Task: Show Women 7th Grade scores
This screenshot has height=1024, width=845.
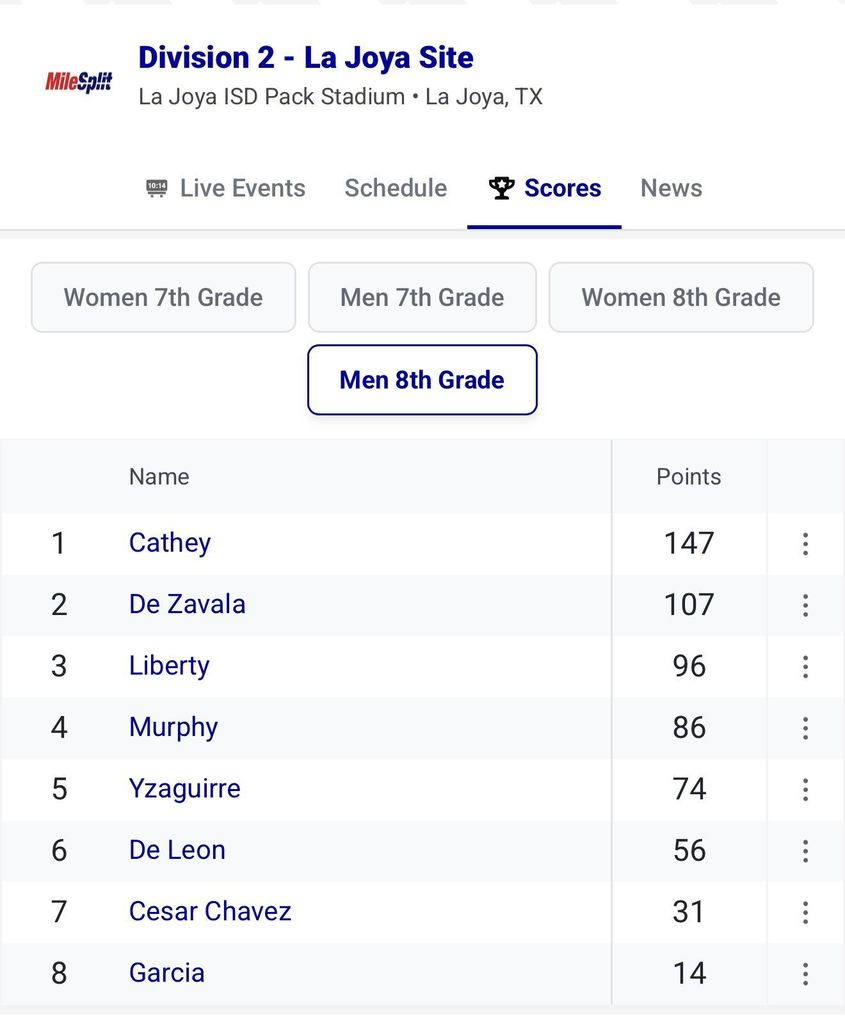Action: 163,297
